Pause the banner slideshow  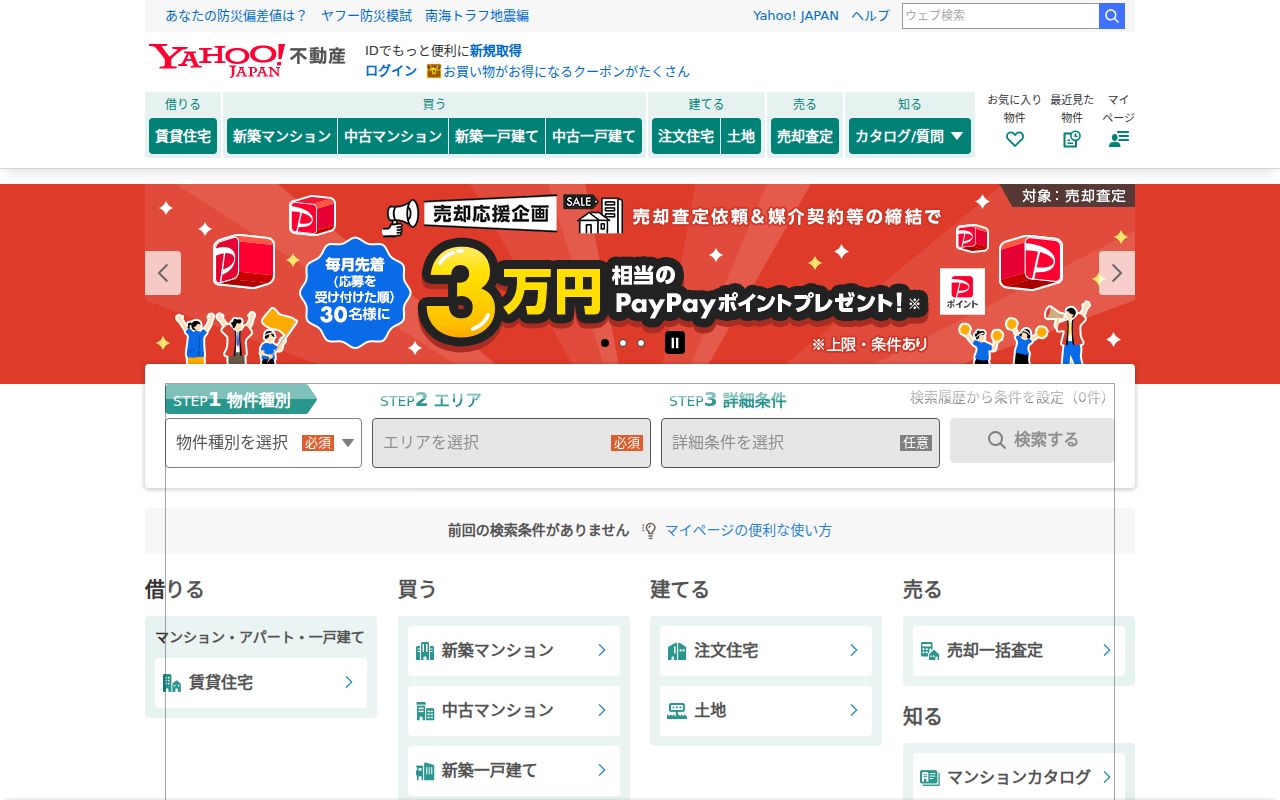pos(675,343)
